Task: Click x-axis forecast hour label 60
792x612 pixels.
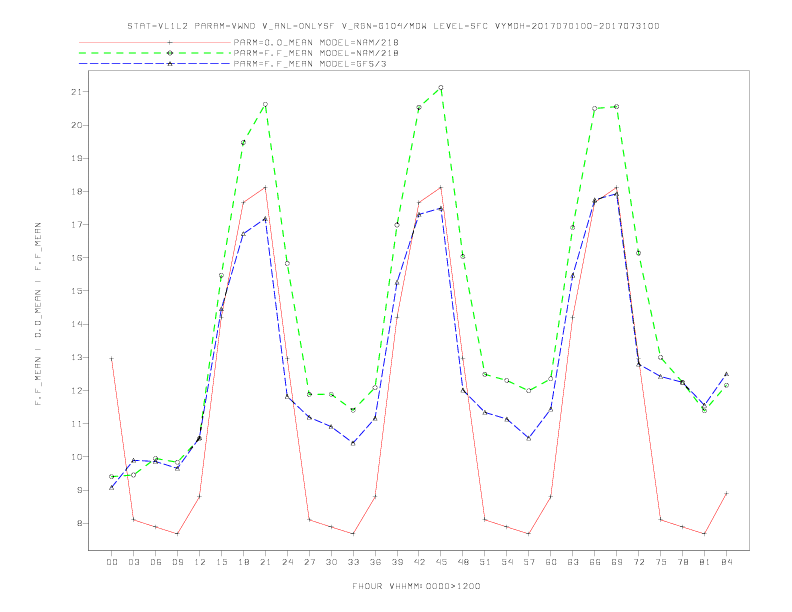Action: [x=551, y=562]
